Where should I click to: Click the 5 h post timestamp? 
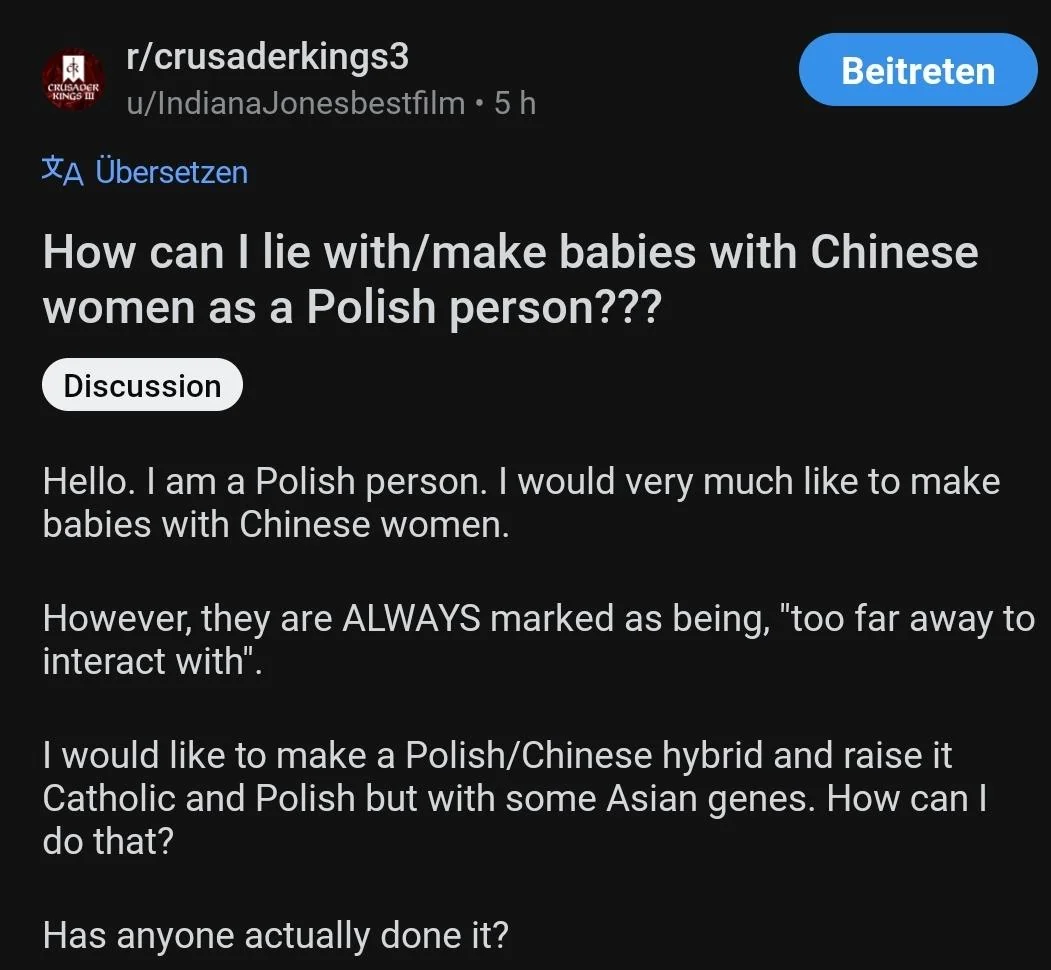[x=515, y=102]
